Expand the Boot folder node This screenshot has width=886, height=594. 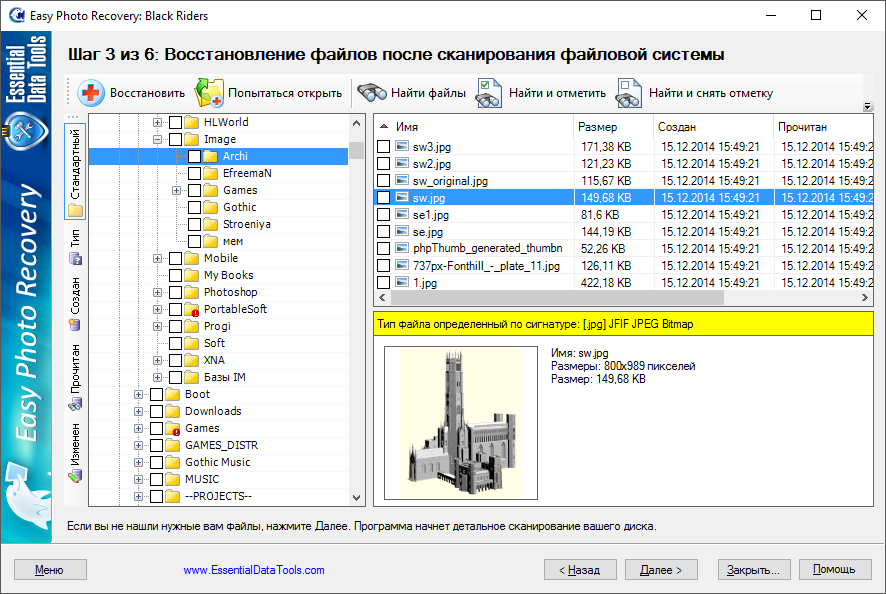coord(138,394)
